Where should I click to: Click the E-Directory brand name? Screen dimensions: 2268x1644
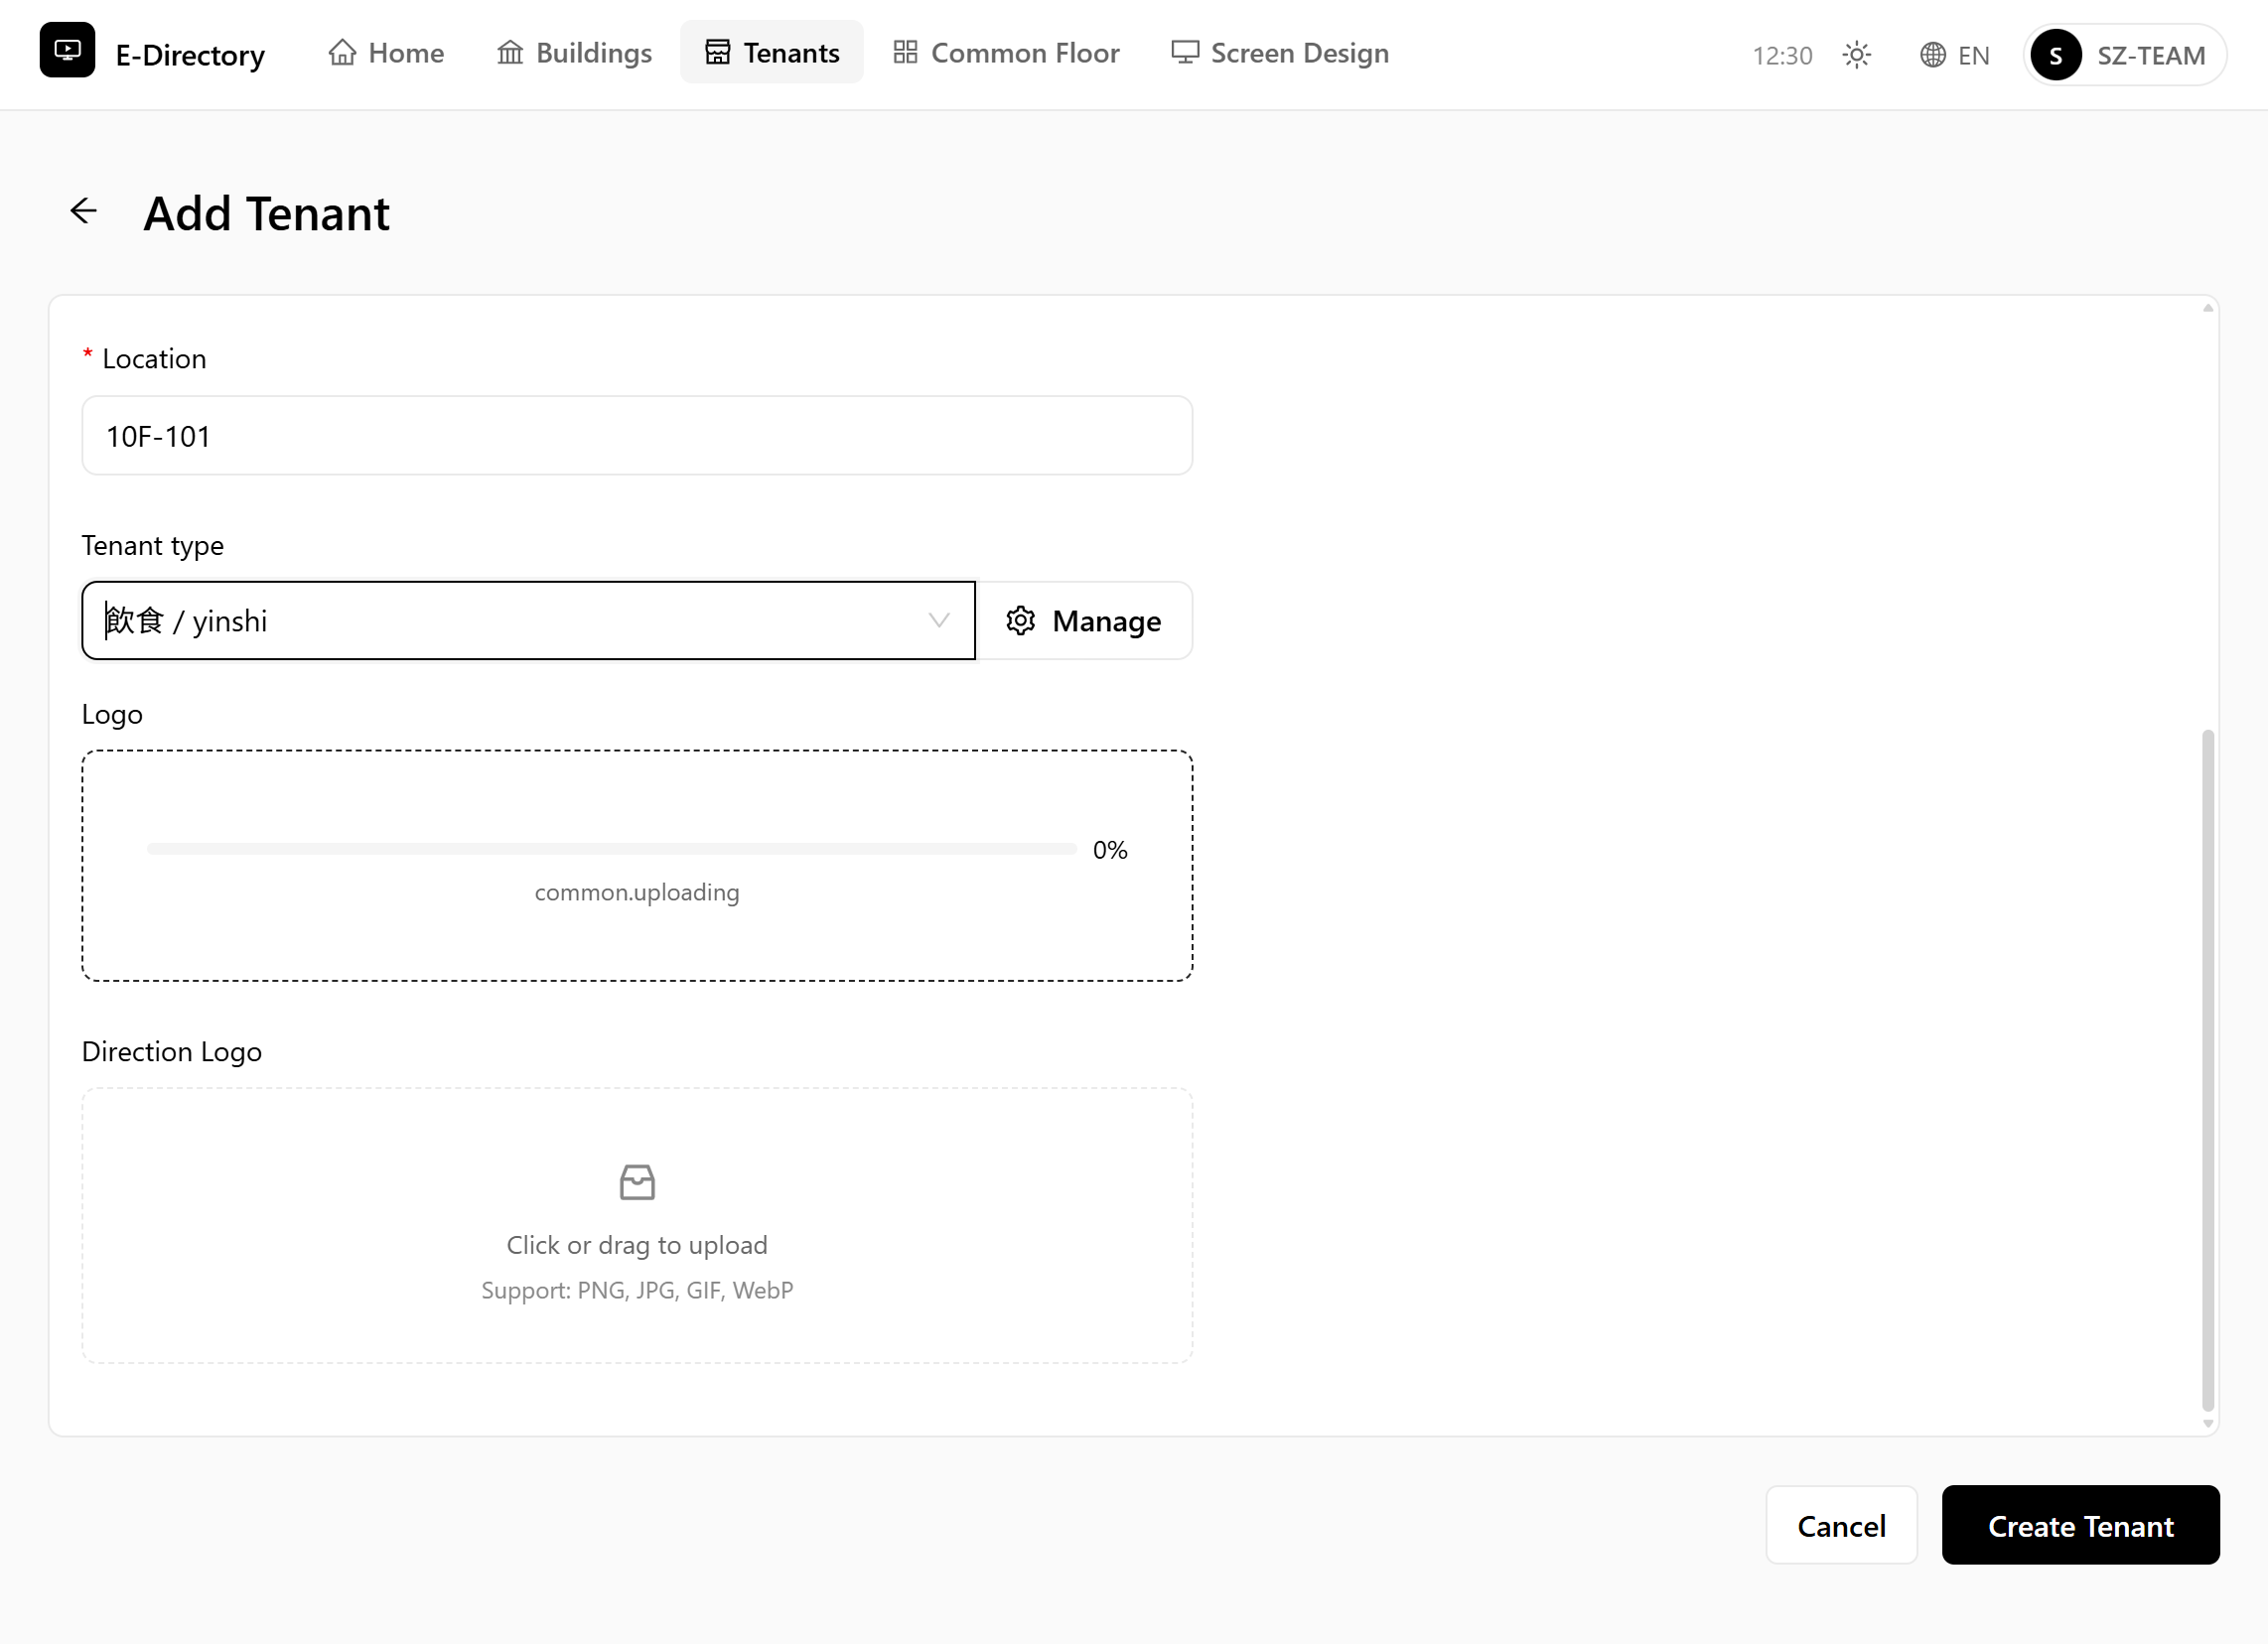click(x=190, y=55)
